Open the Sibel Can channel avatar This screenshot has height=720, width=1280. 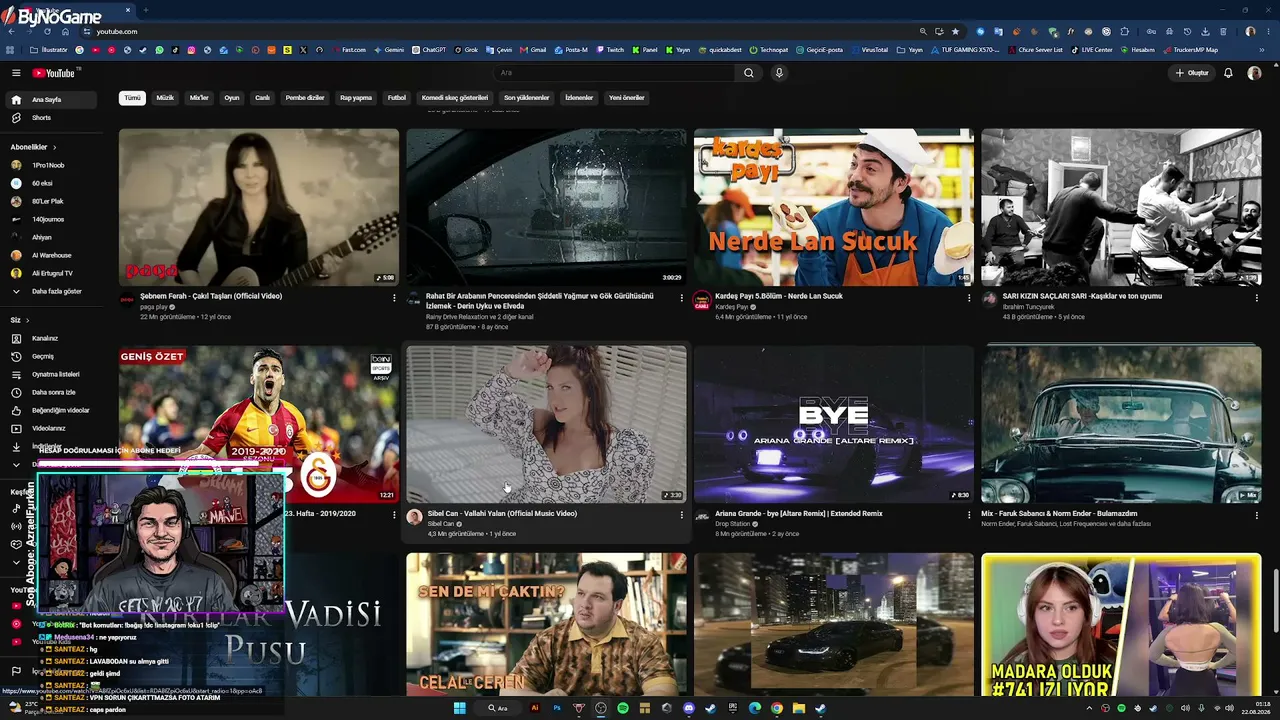[414, 517]
